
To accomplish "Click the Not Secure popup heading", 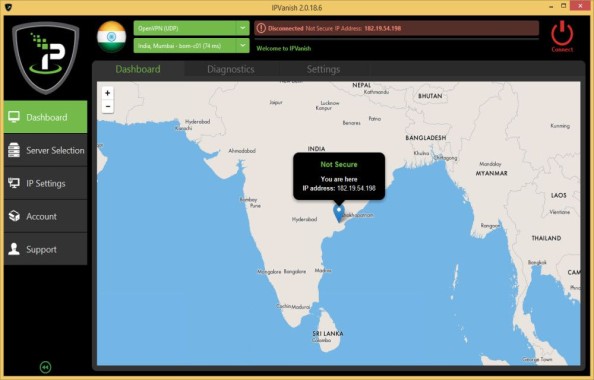I will [339, 164].
